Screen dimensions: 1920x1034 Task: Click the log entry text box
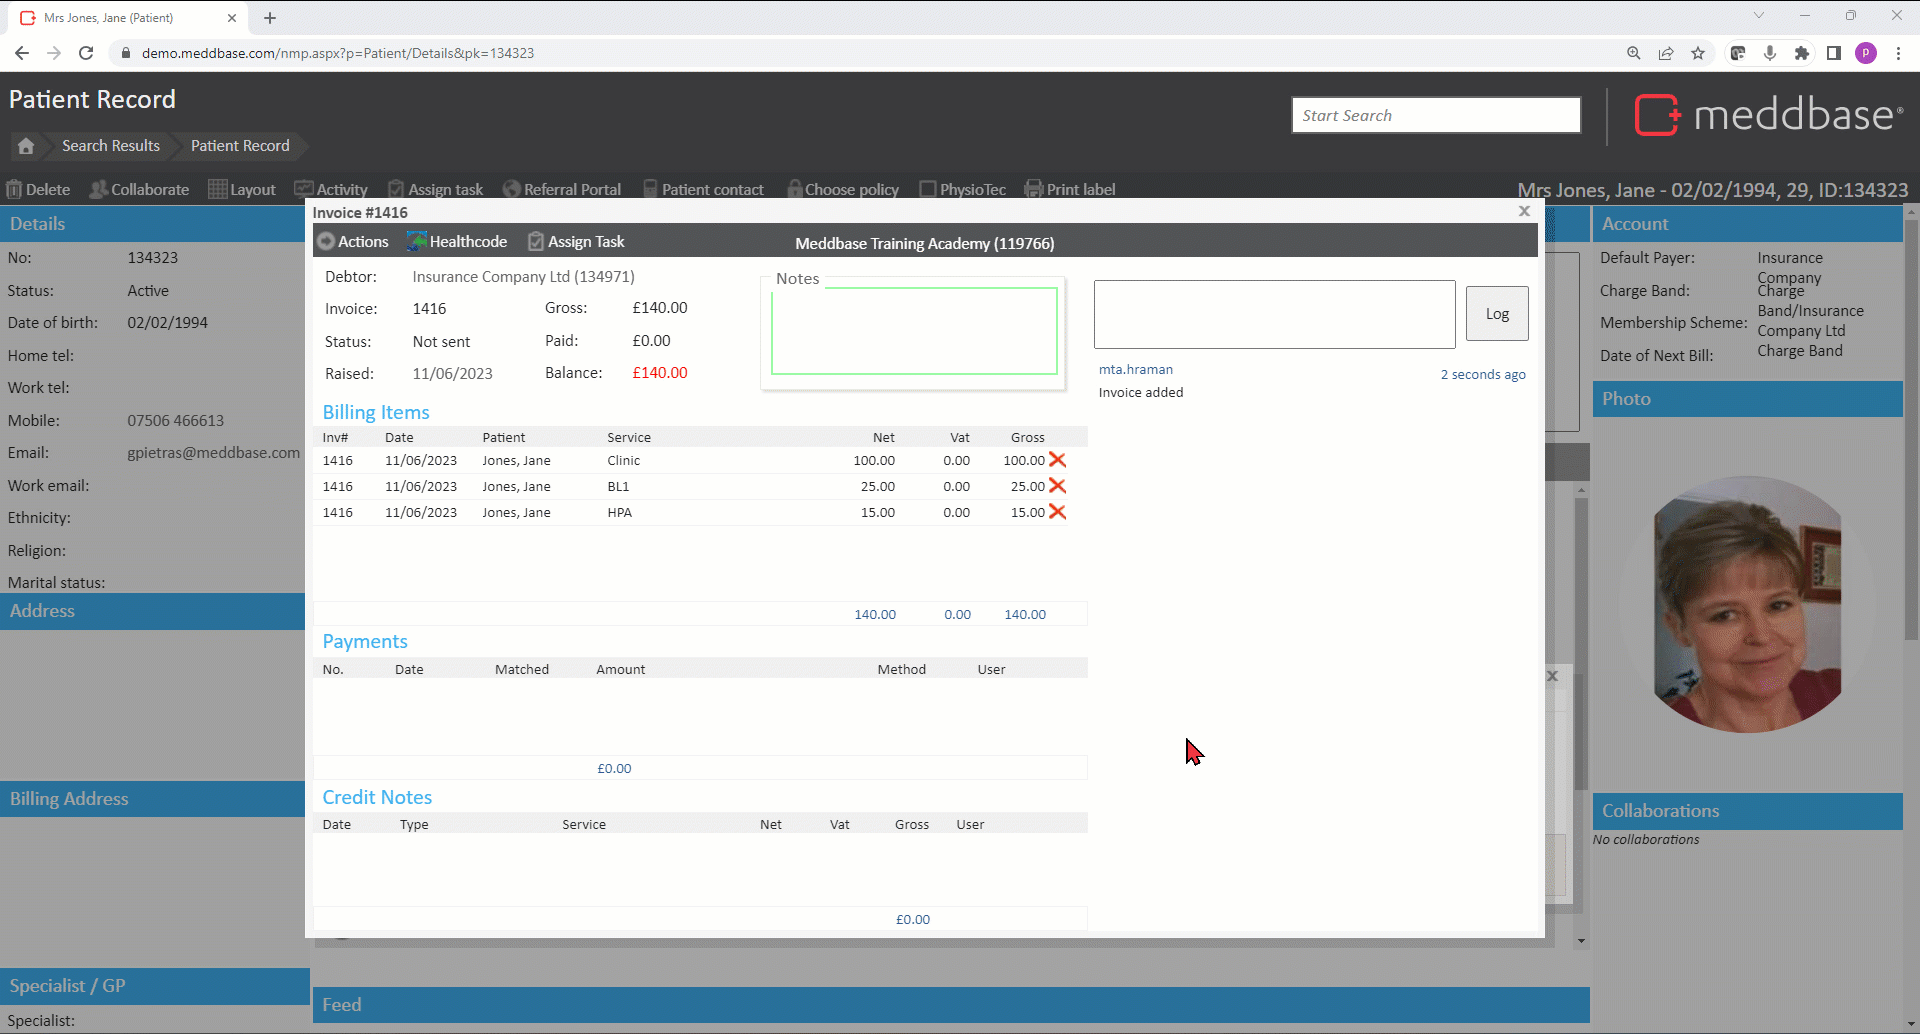1274,314
